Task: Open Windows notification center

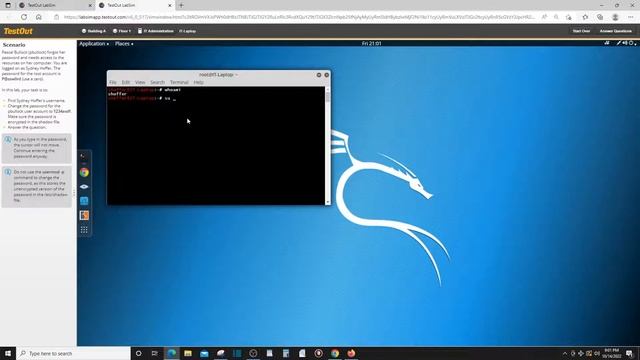Action: point(629,353)
